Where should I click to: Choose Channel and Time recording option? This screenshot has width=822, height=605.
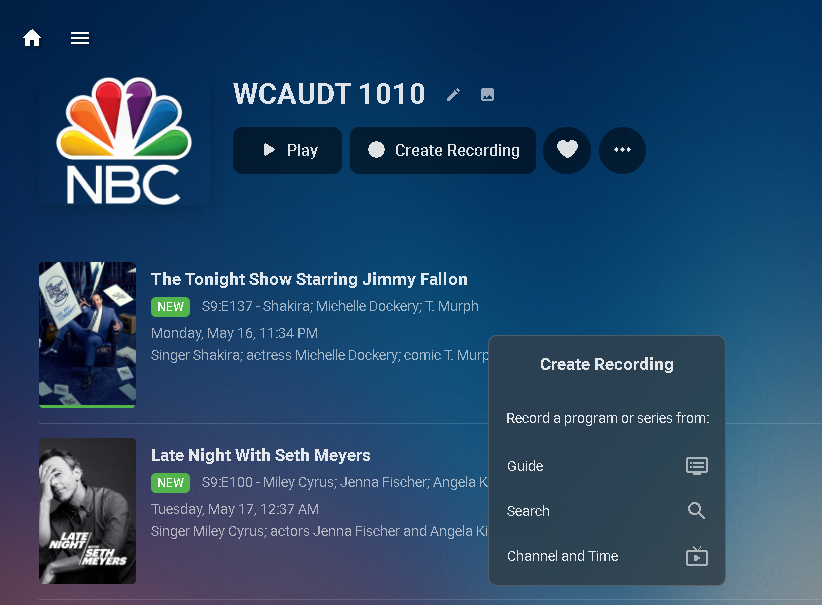[x=607, y=556]
